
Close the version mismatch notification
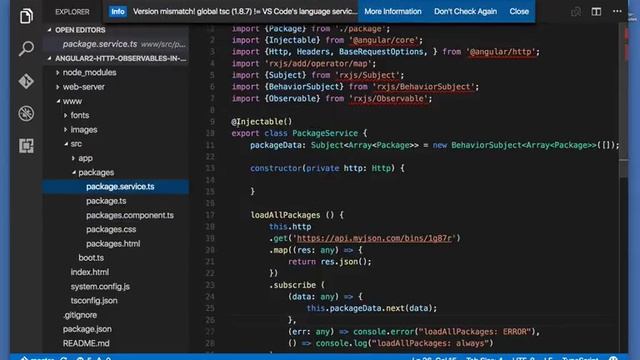[519, 11]
